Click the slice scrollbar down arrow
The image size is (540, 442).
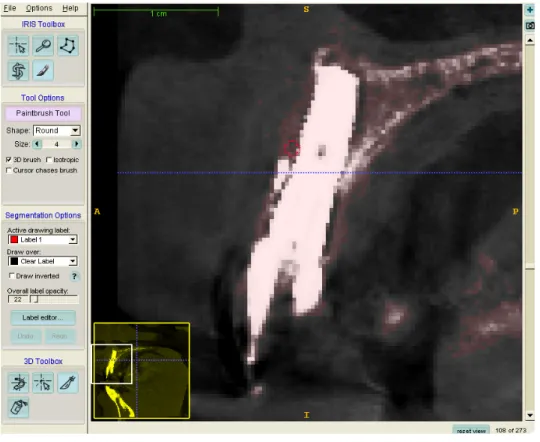530,416
